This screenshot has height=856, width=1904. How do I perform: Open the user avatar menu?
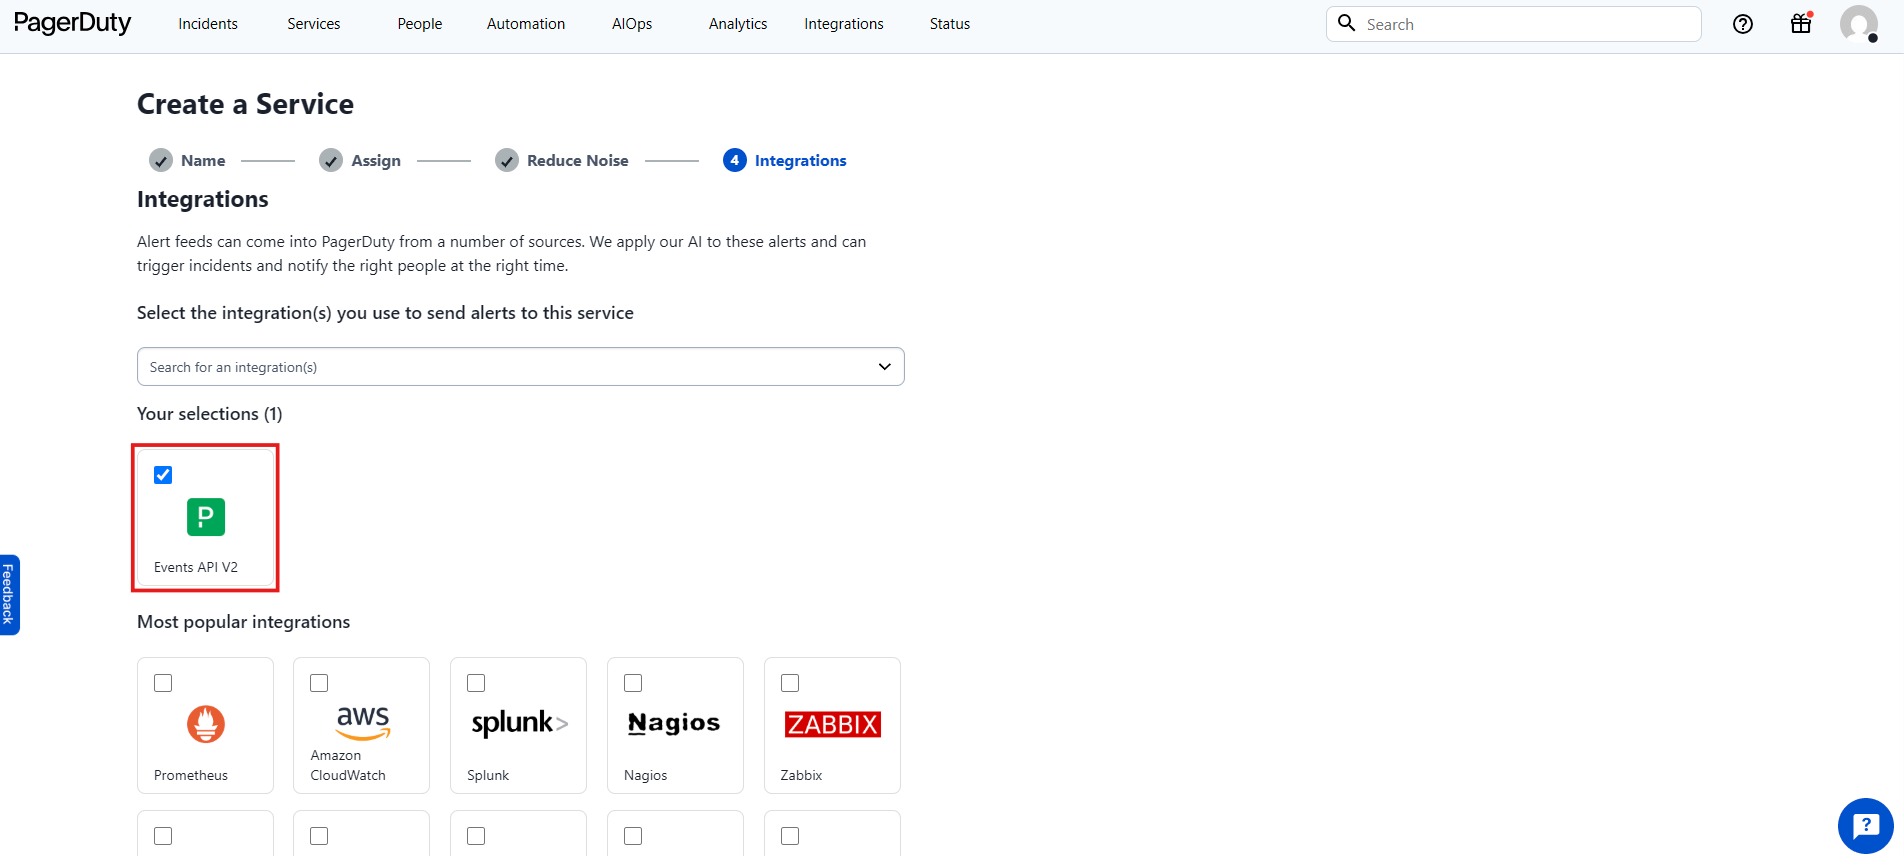(1859, 24)
